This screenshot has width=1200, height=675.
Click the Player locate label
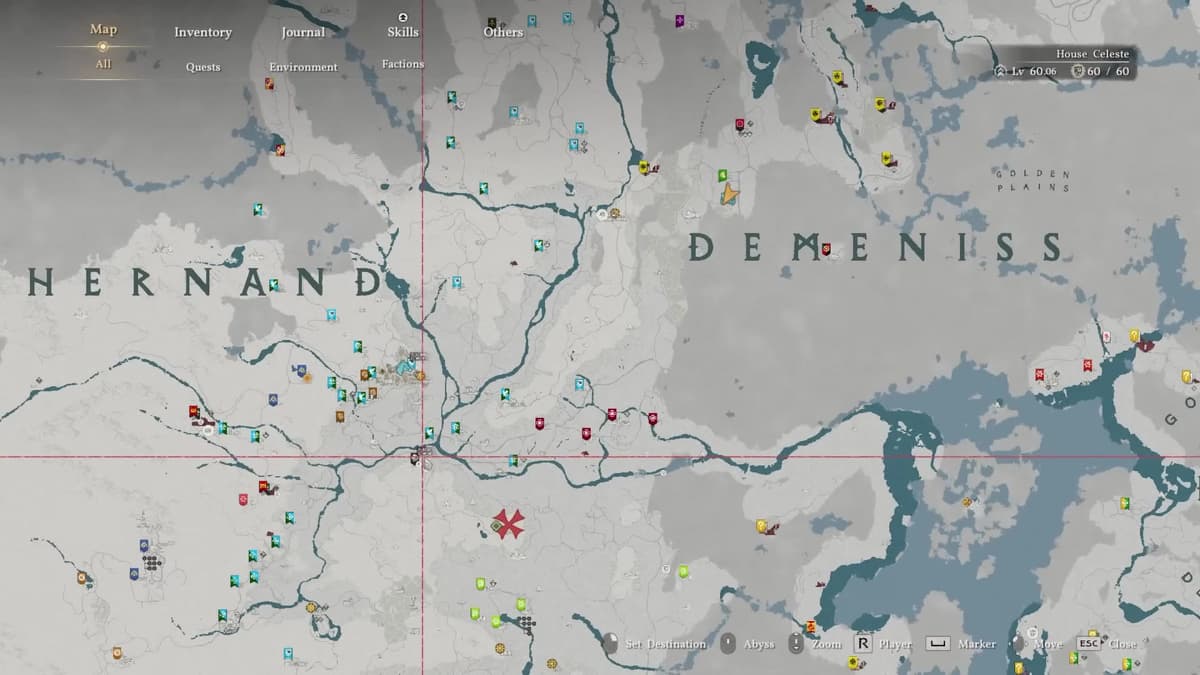pos(895,644)
